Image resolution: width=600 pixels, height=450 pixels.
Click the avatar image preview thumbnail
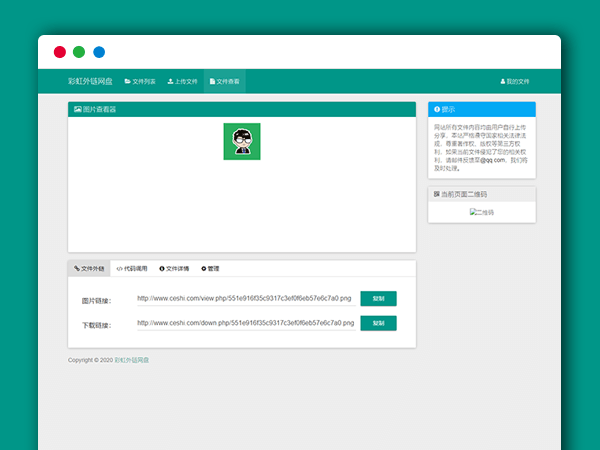(x=241, y=141)
